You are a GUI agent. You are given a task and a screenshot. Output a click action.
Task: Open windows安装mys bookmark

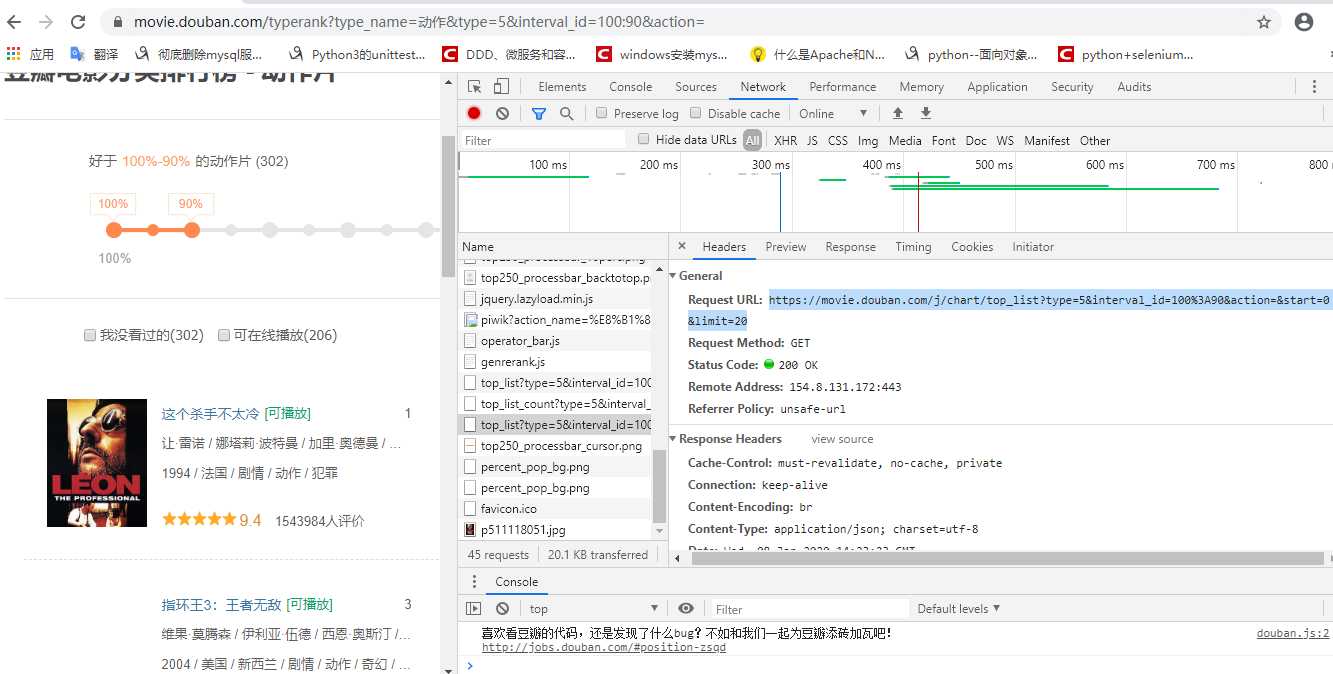[x=663, y=54]
